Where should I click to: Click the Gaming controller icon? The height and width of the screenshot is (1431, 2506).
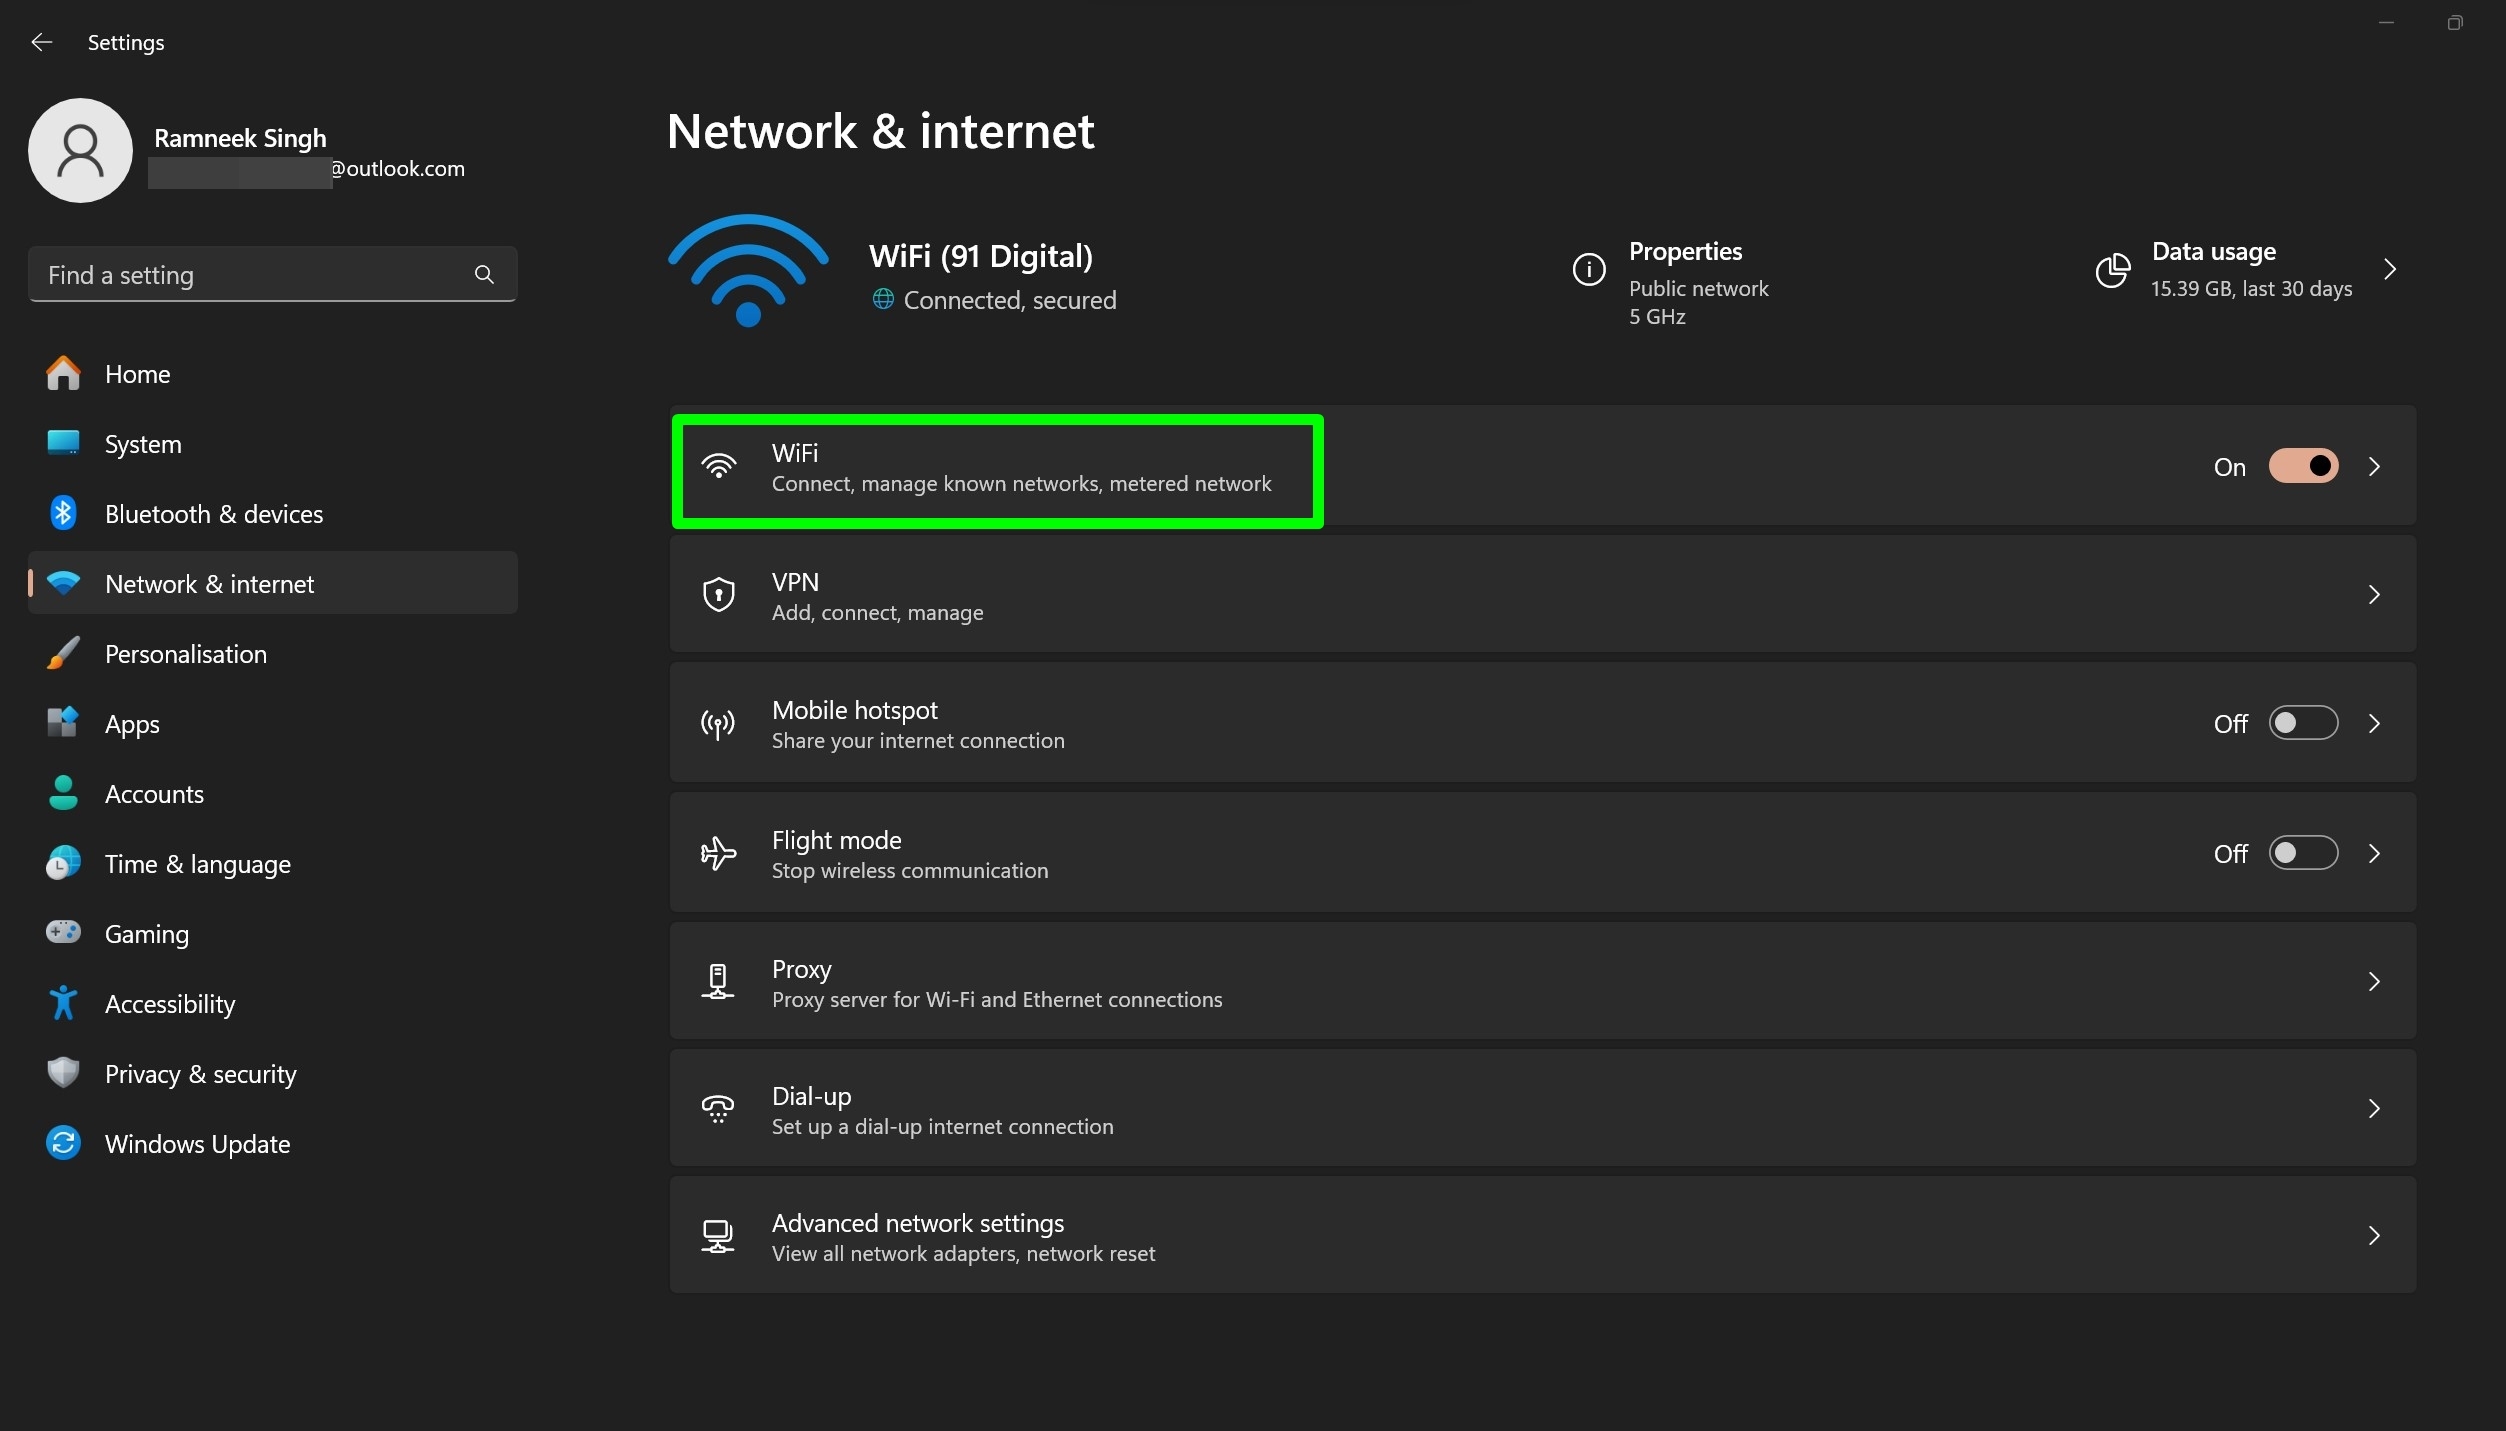tap(63, 932)
